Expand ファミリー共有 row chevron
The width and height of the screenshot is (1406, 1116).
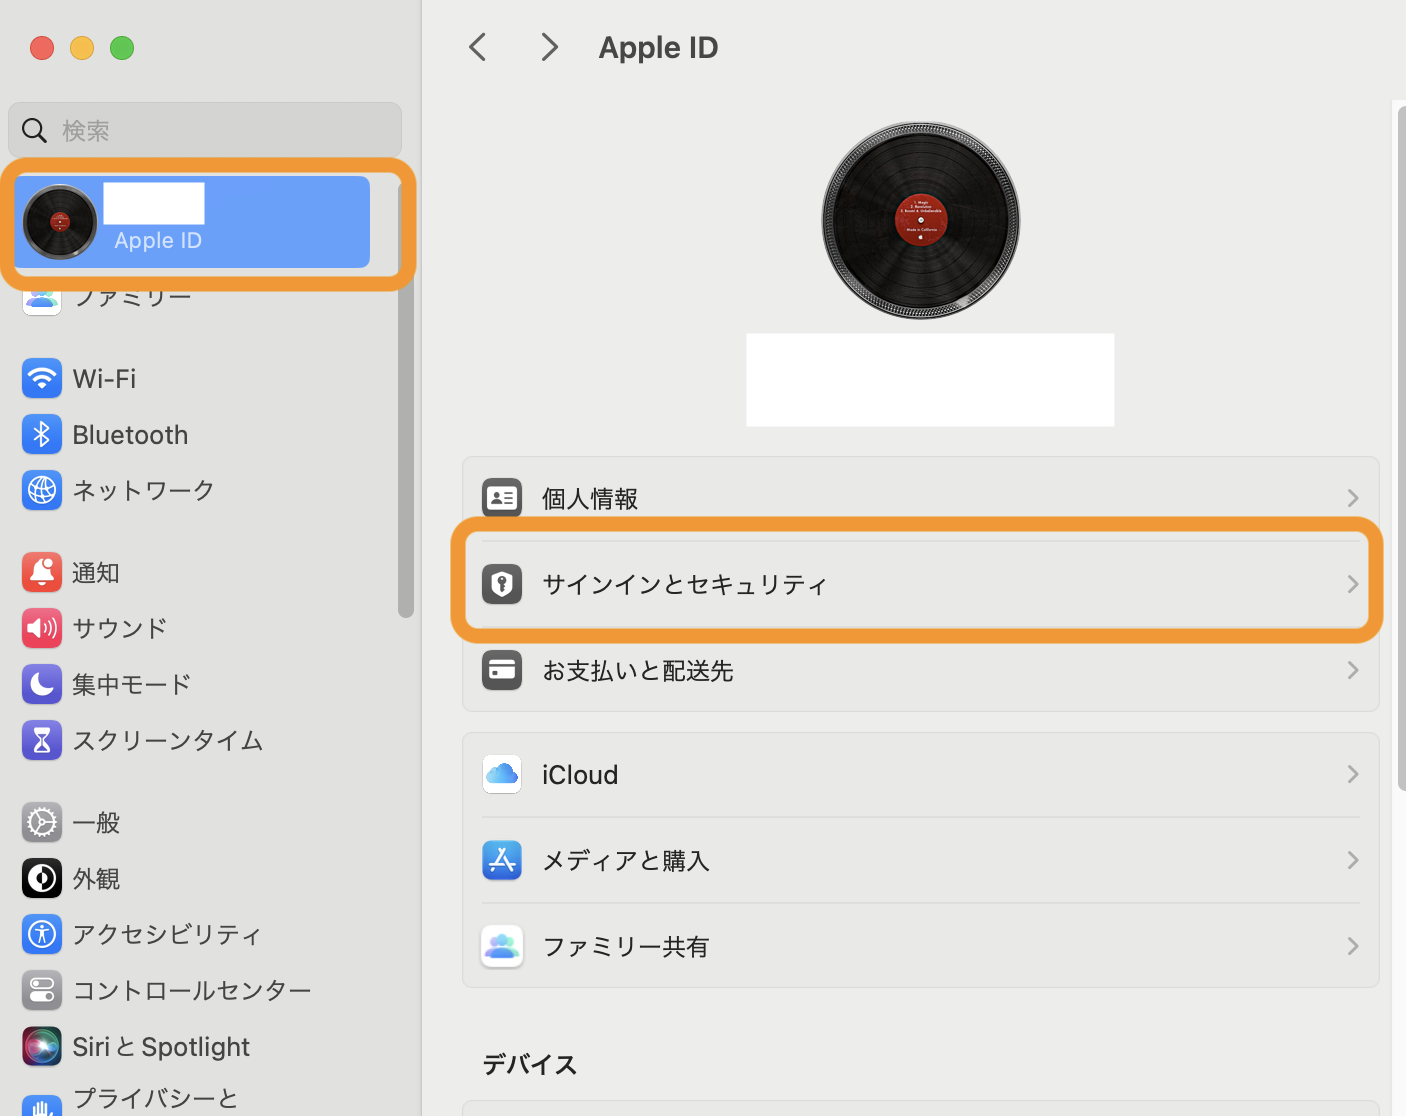[x=1352, y=946]
